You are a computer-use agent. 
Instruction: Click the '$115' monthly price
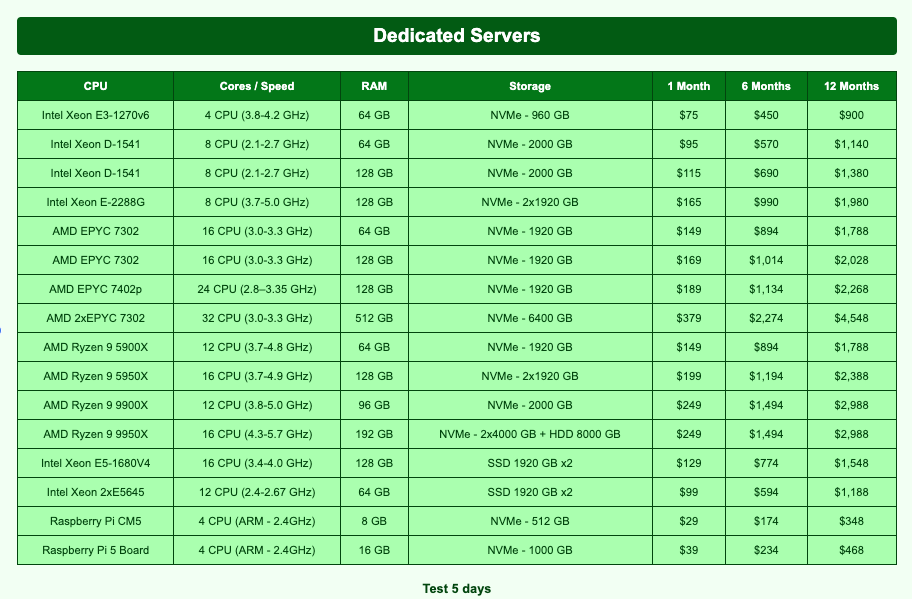coord(689,173)
